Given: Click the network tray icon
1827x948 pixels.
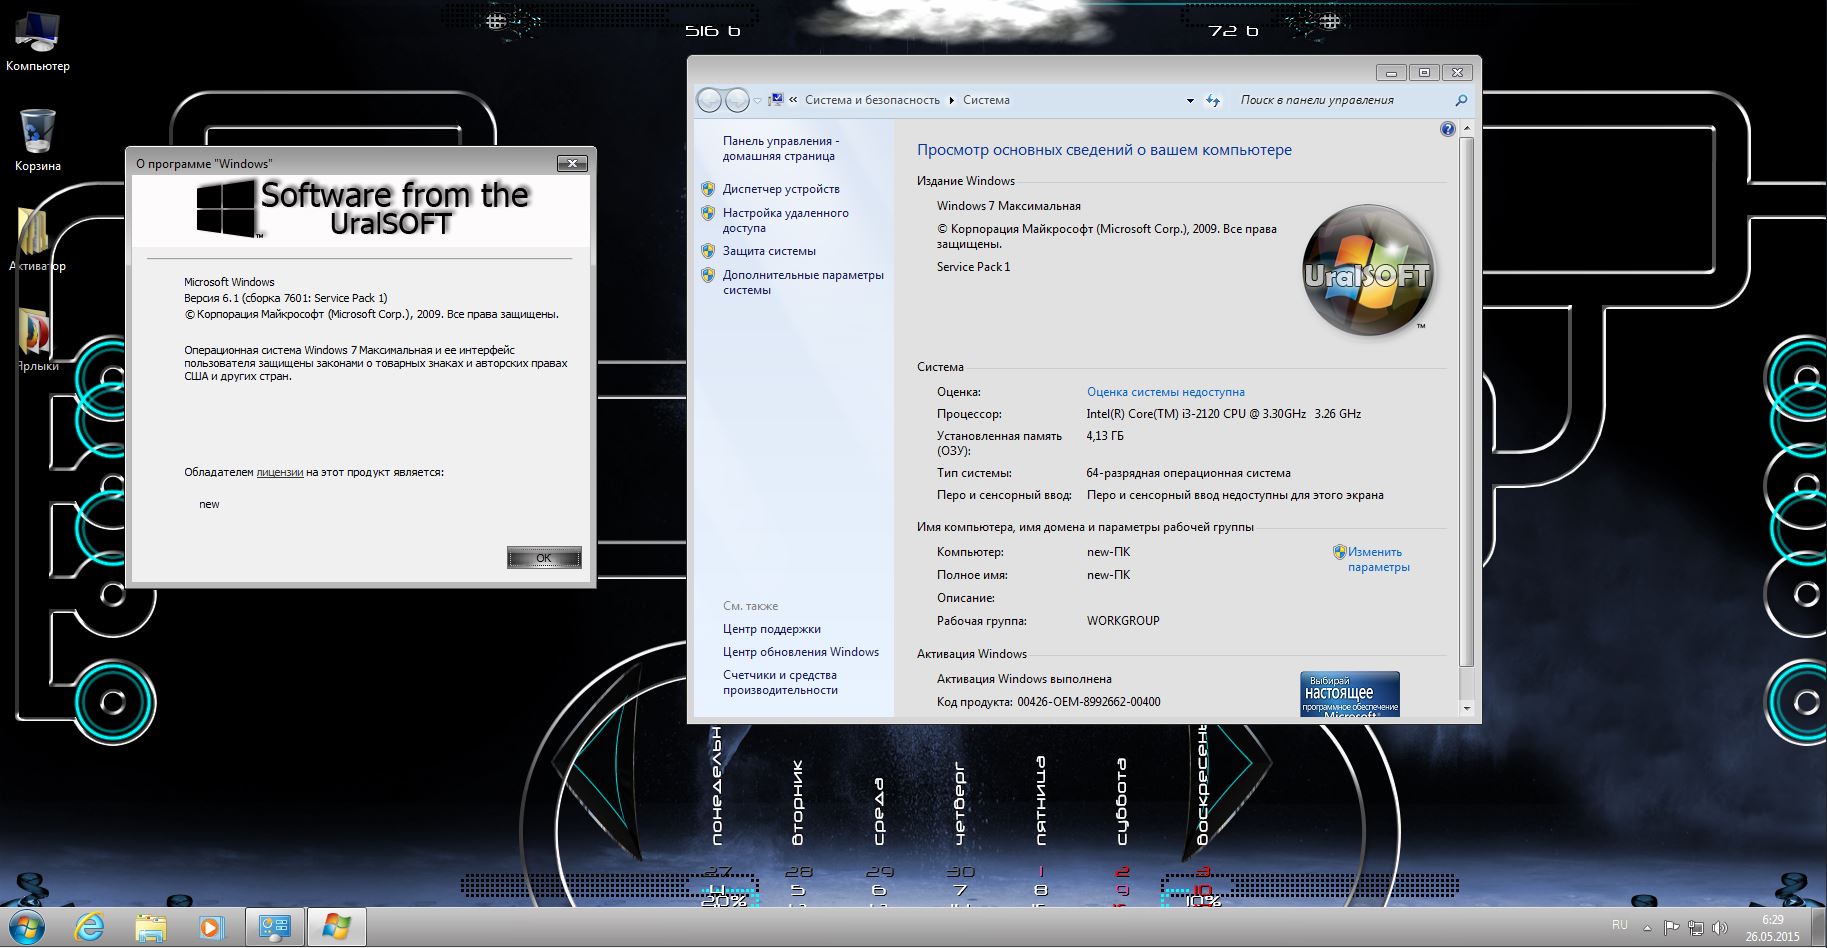Looking at the screenshot, I should click(1695, 928).
